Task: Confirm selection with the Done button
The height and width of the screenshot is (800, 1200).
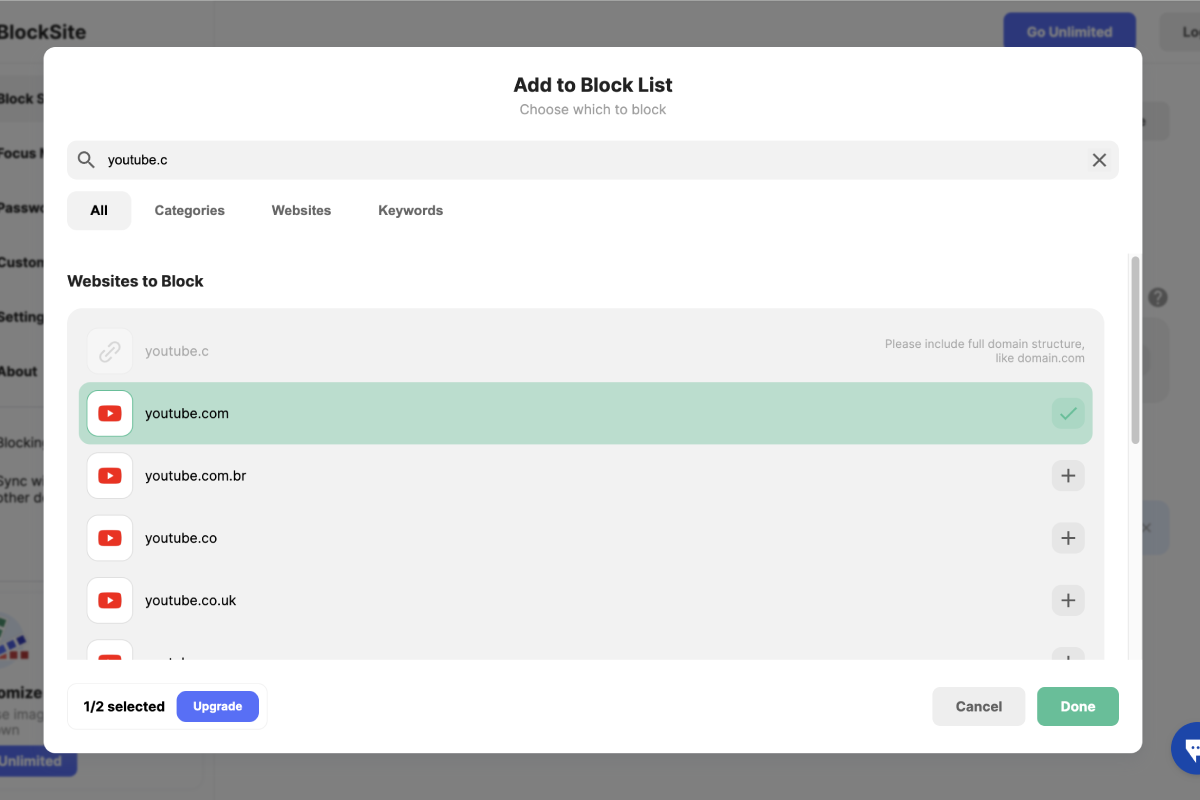Action: [x=1077, y=706]
